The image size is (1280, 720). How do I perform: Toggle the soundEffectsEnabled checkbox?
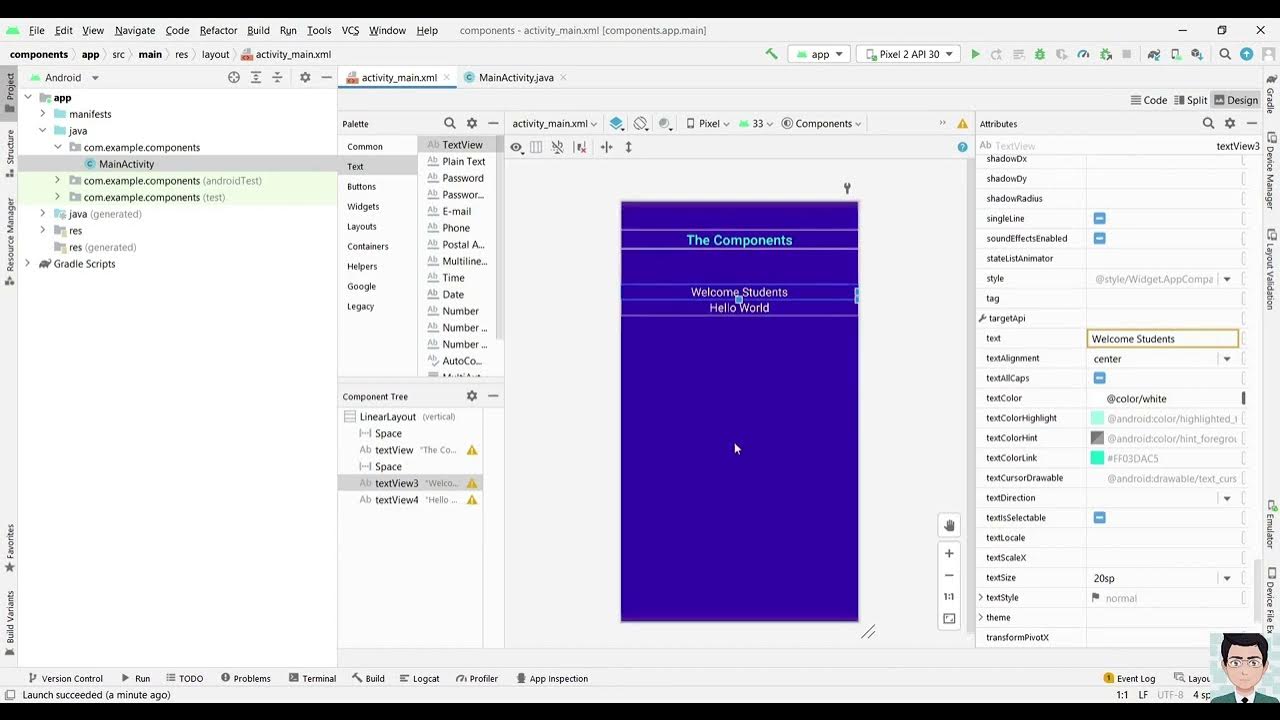(1099, 238)
